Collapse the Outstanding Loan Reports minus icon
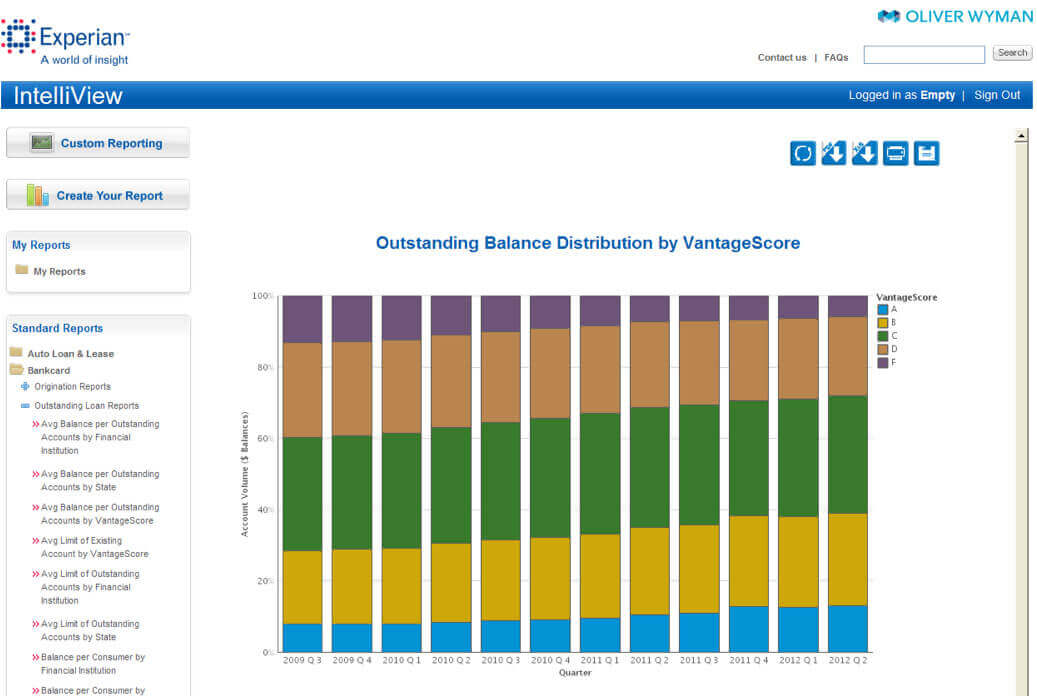Screen dimensions: 1037x696 coord(25,406)
